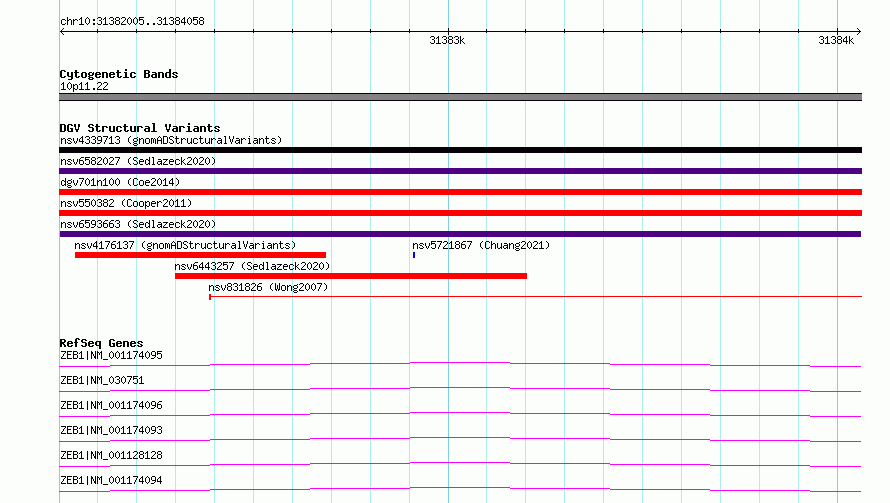Click the small blue nsv5721867 marker
The width and height of the screenshot is (890, 503).
point(414,255)
